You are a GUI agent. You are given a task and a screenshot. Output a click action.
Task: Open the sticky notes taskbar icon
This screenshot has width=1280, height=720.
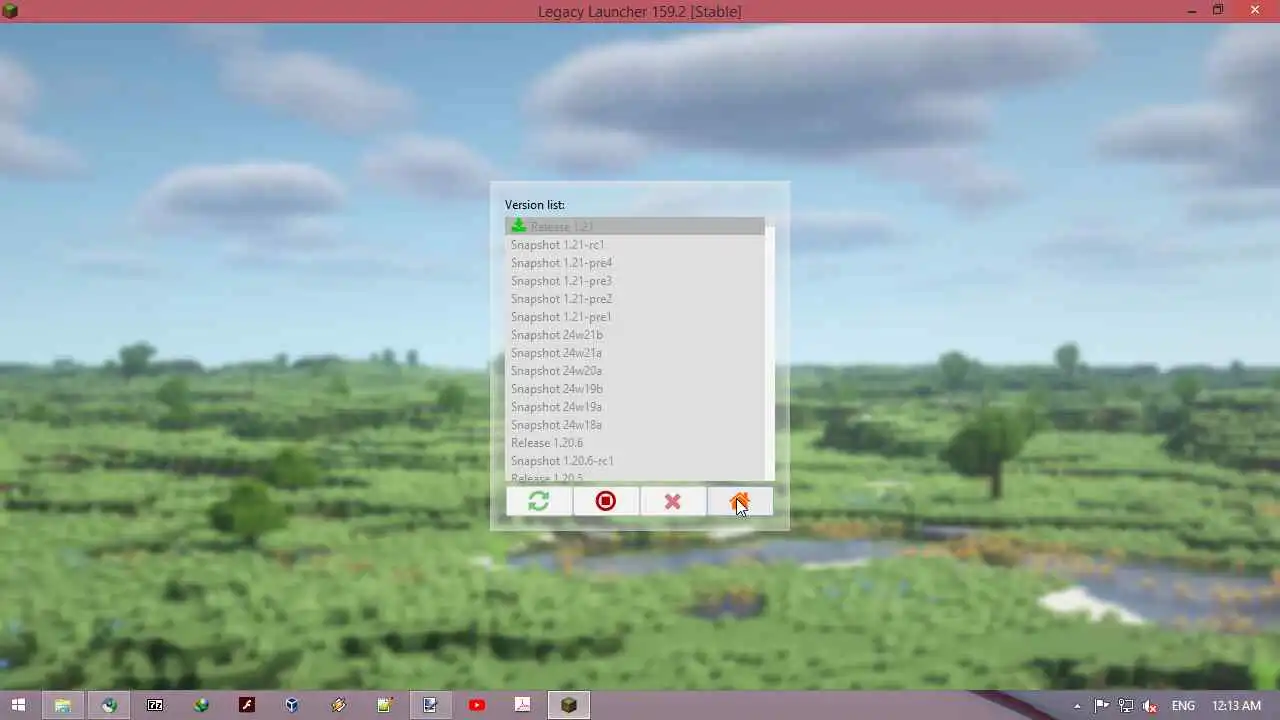(384, 705)
